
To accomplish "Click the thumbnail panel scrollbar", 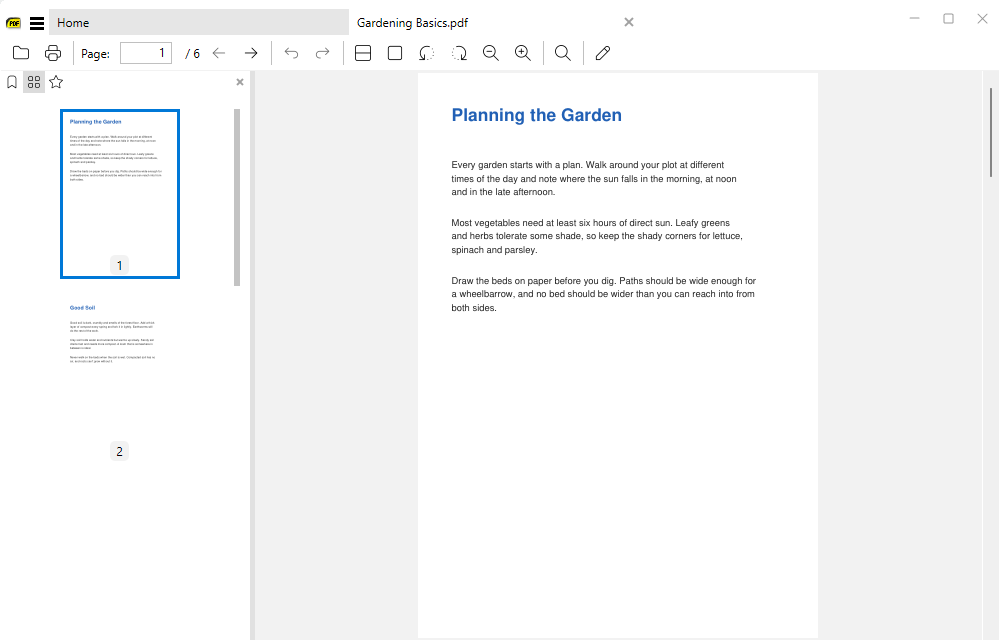I will coord(237,198).
